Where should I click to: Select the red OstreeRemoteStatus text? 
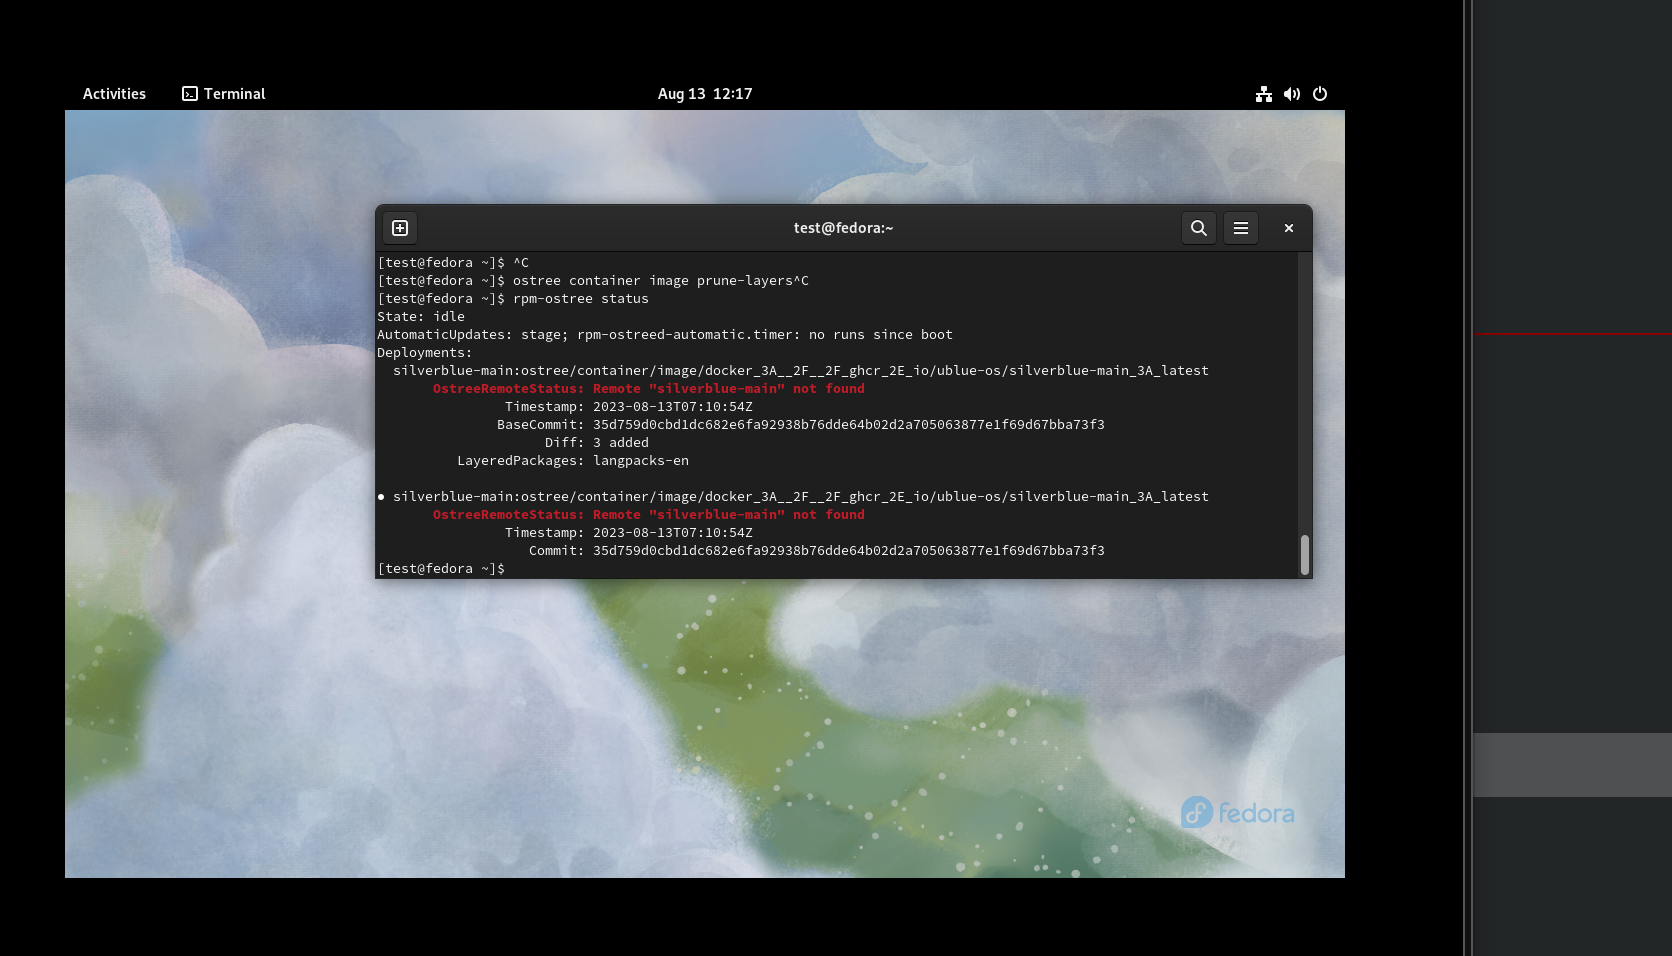click(648, 388)
